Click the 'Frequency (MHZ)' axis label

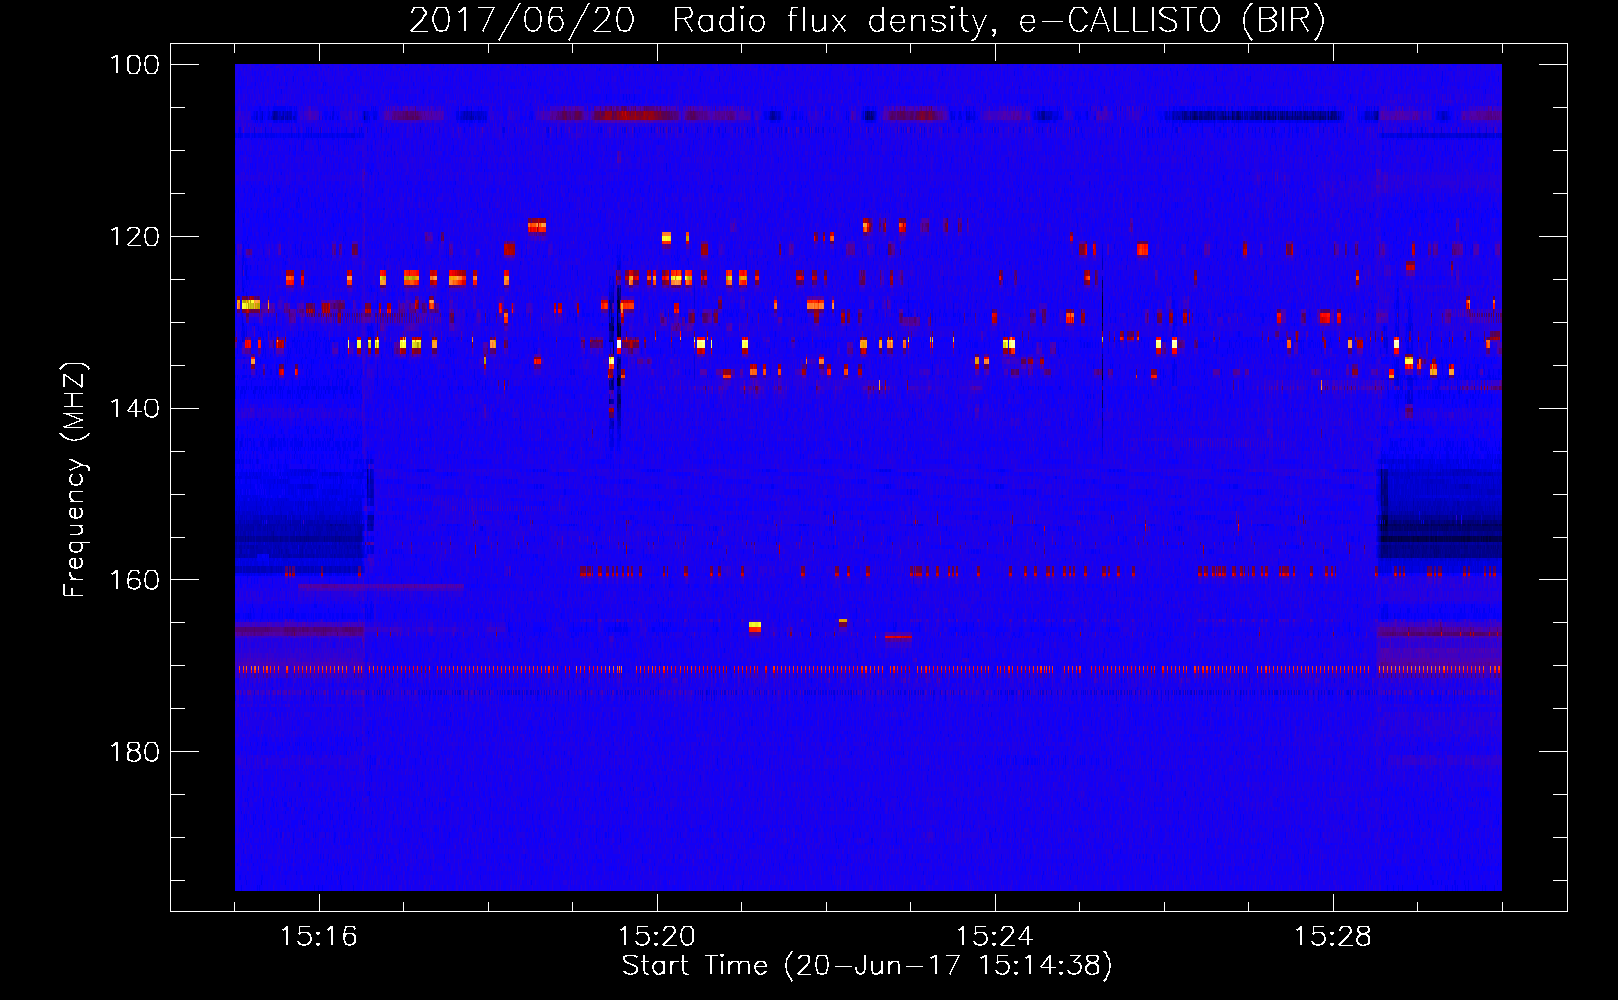[75, 480]
